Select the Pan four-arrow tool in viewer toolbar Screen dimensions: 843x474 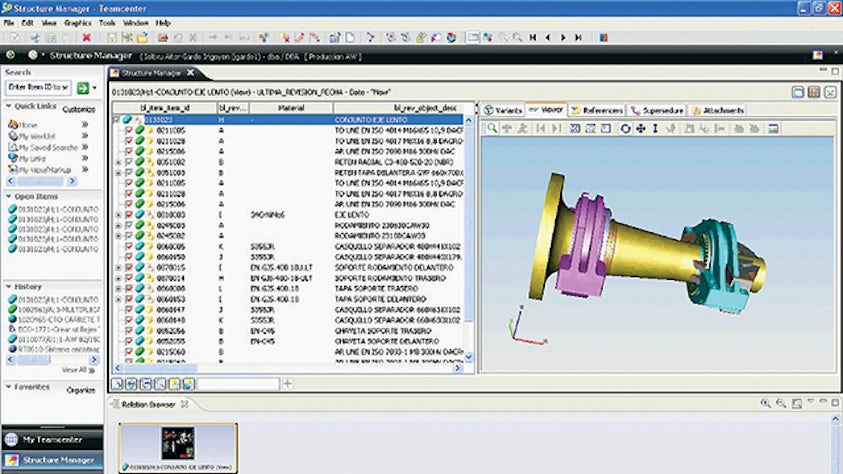(x=641, y=128)
